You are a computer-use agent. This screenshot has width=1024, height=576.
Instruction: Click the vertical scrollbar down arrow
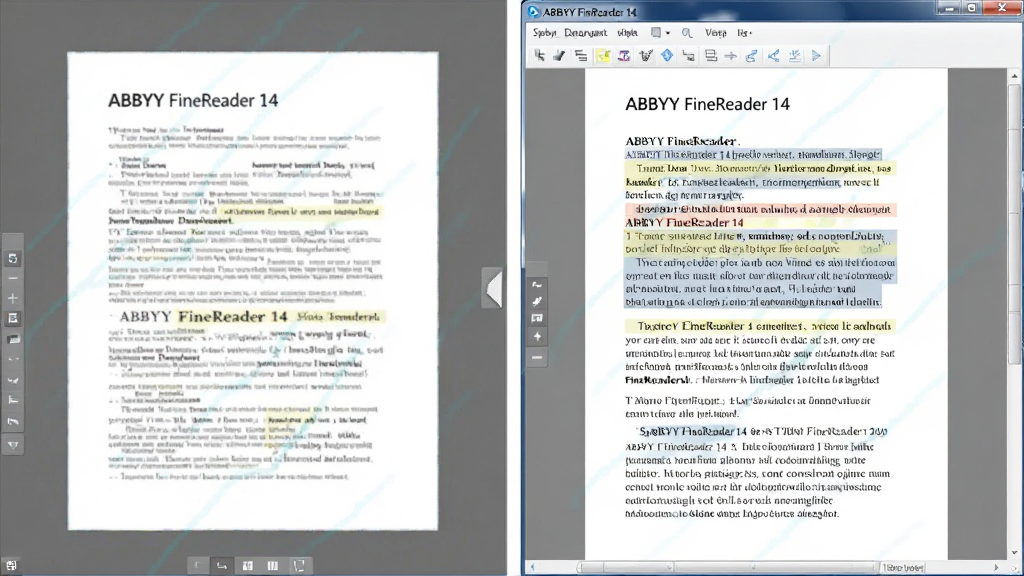[1014, 552]
